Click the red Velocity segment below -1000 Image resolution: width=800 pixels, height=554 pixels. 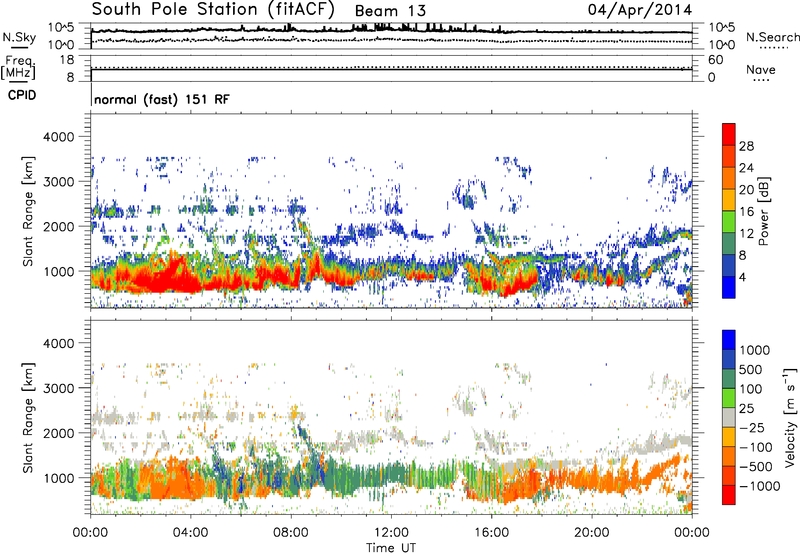(x=729, y=495)
